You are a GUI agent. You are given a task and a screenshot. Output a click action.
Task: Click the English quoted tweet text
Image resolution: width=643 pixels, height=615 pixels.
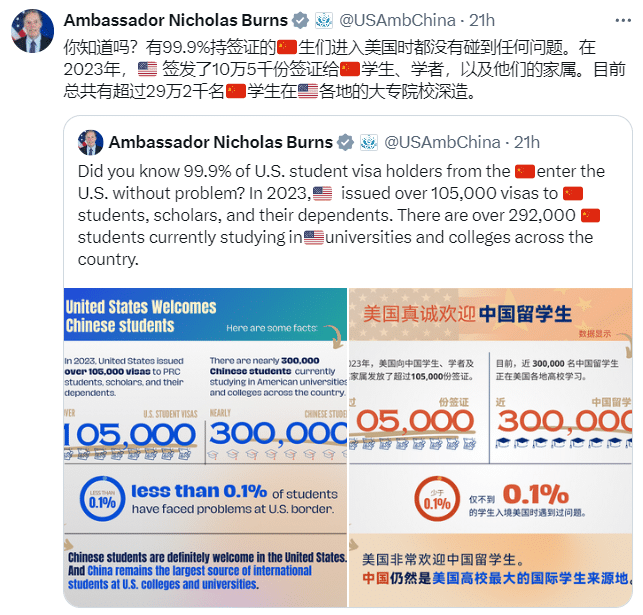[341, 215]
